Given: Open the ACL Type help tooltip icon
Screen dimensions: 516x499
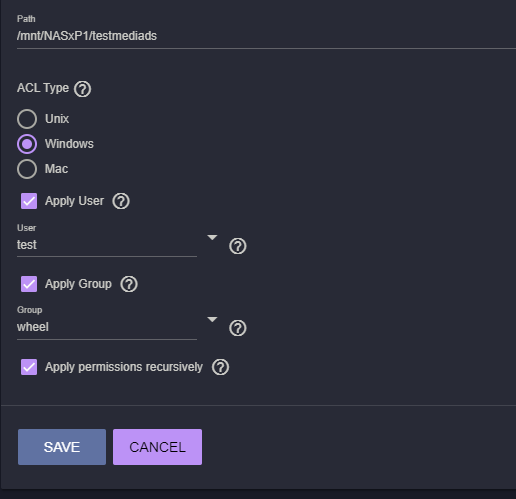Looking at the screenshot, I should coord(82,89).
